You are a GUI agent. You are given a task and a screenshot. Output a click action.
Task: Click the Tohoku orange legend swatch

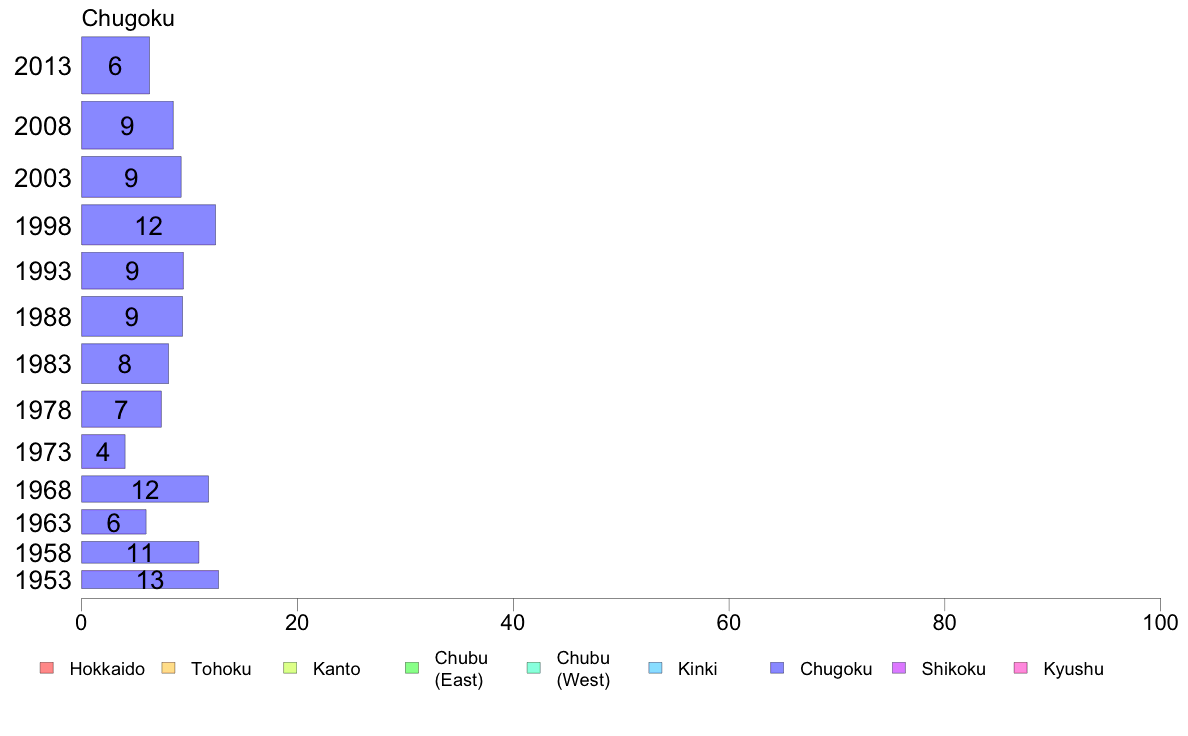click(168, 668)
